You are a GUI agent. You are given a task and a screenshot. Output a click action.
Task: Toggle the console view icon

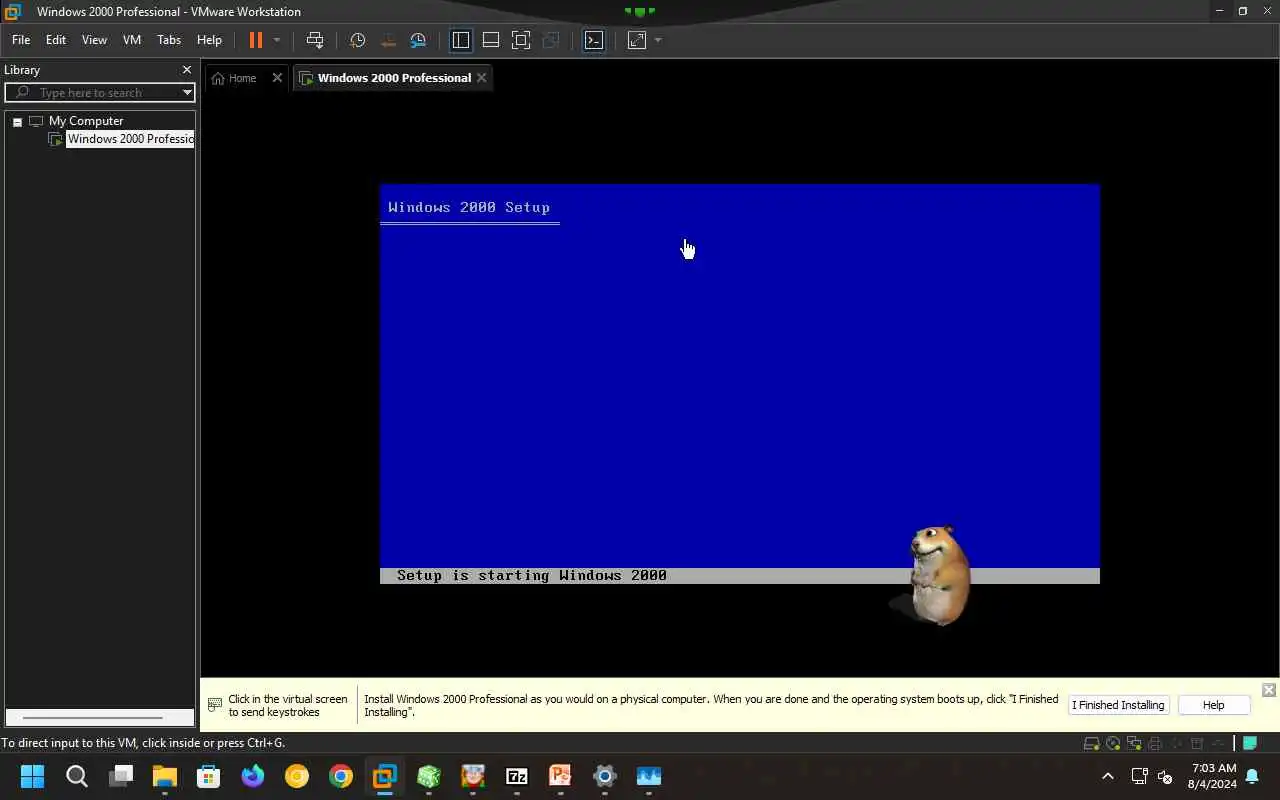[x=594, y=40]
